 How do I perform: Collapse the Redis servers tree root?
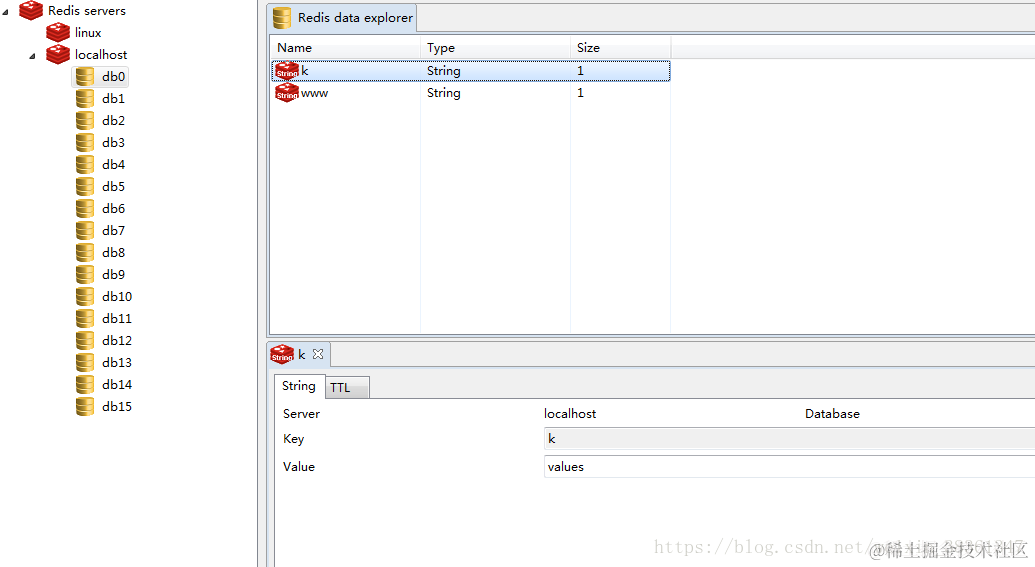5,12
